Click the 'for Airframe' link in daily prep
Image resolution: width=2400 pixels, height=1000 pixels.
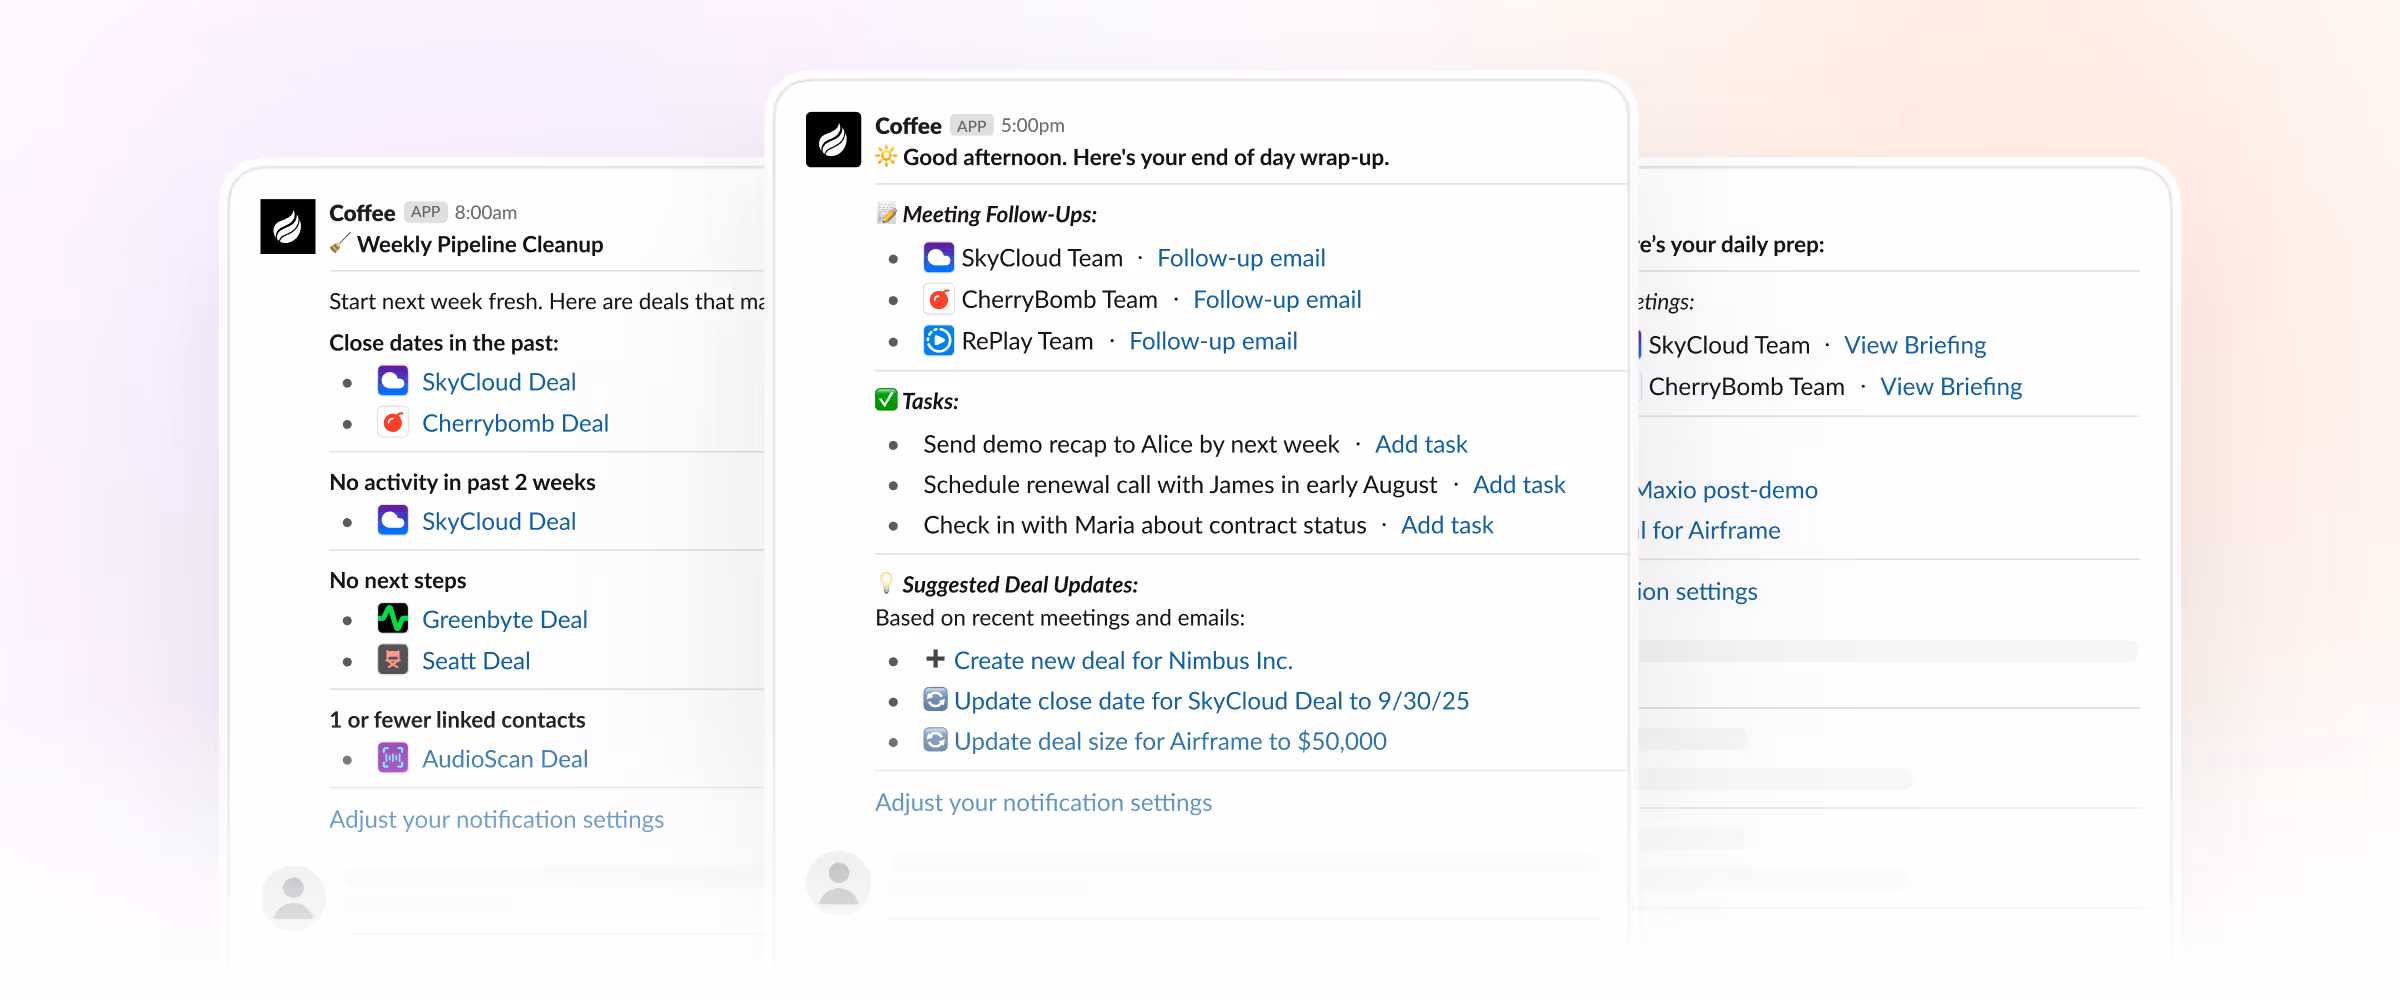[x=1711, y=530]
